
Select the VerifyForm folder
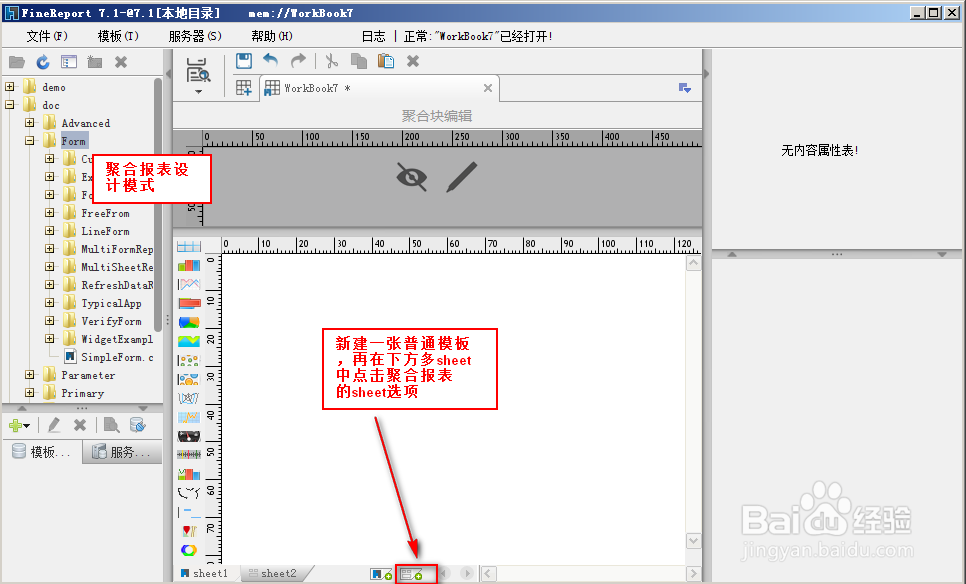click(112, 321)
